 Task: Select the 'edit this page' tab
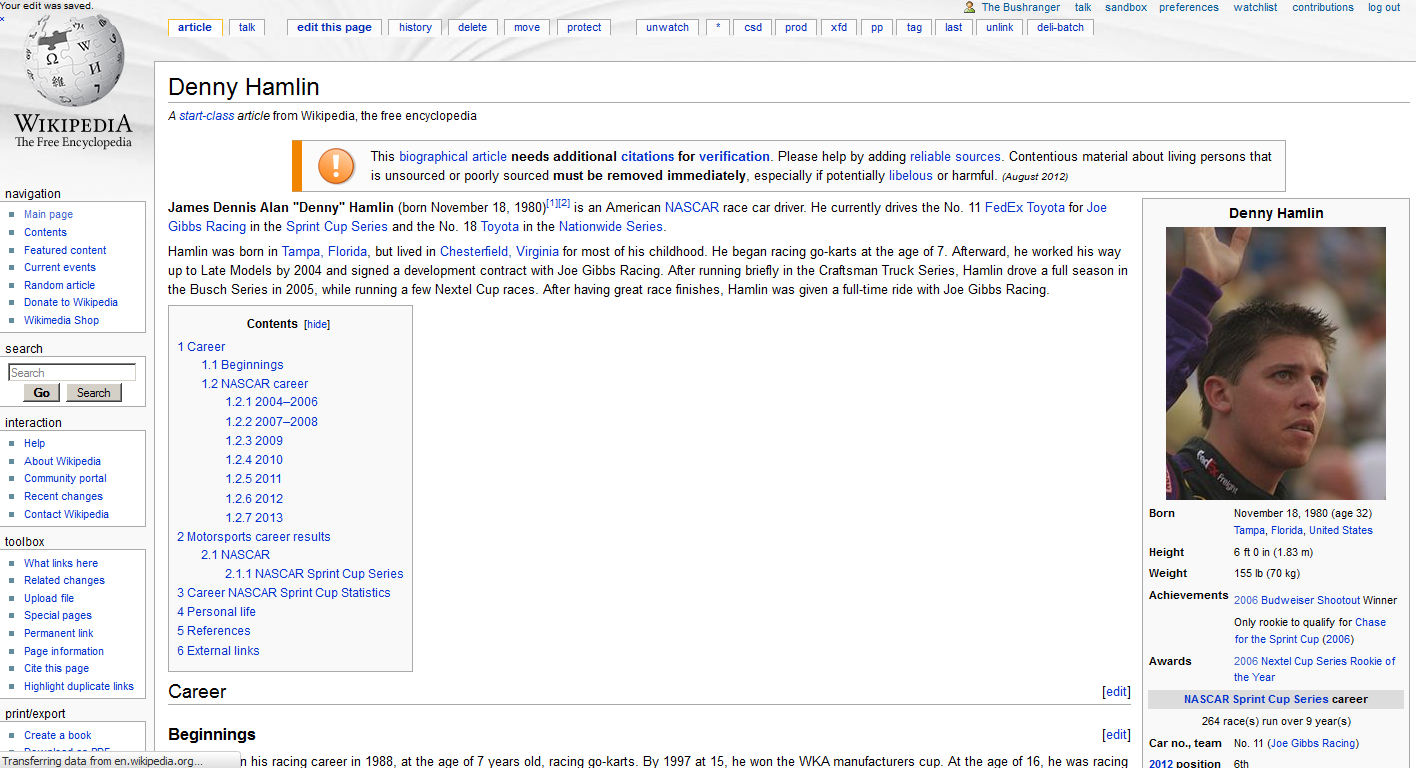(x=334, y=27)
